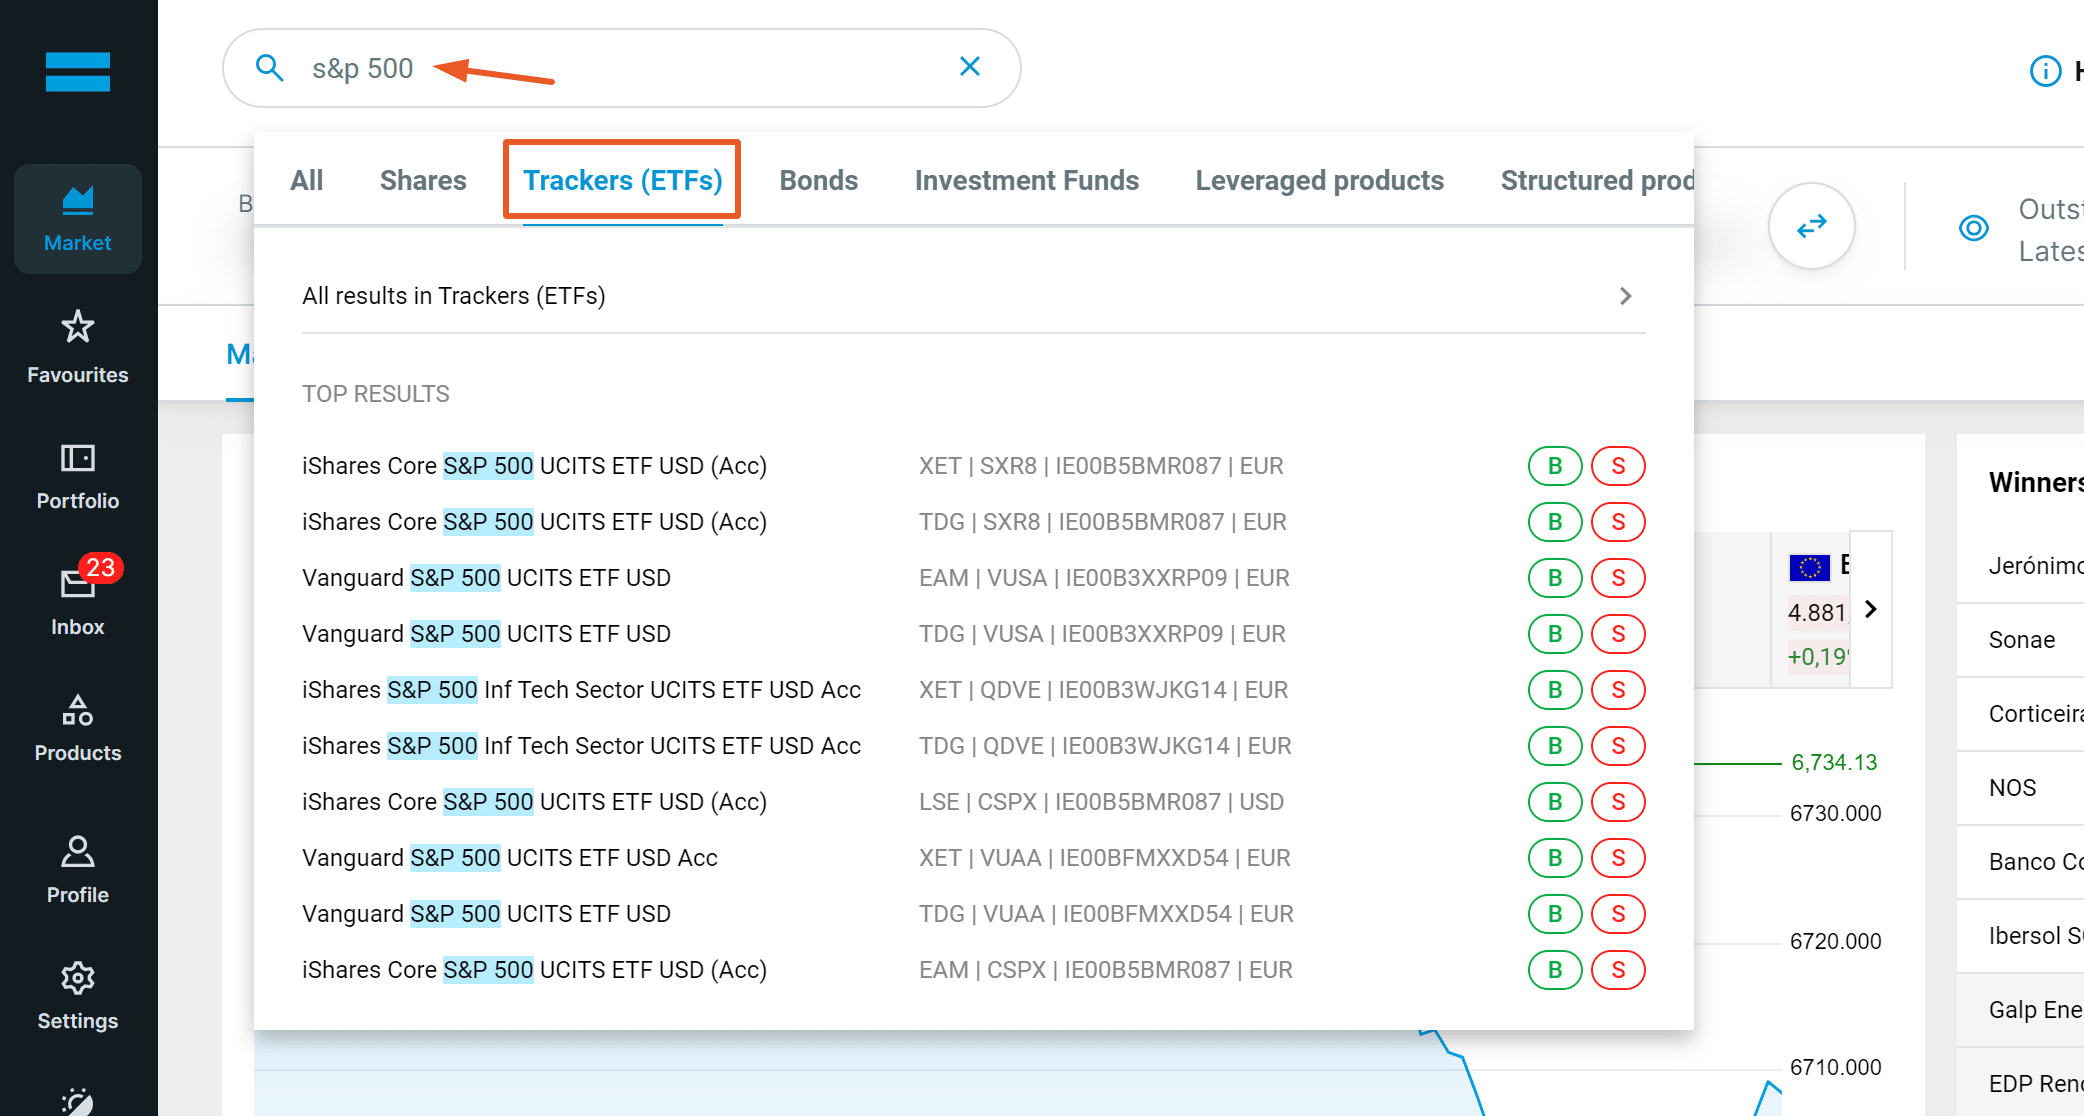Select the Bonds search tab
This screenshot has width=2084, height=1116.
coord(819,180)
